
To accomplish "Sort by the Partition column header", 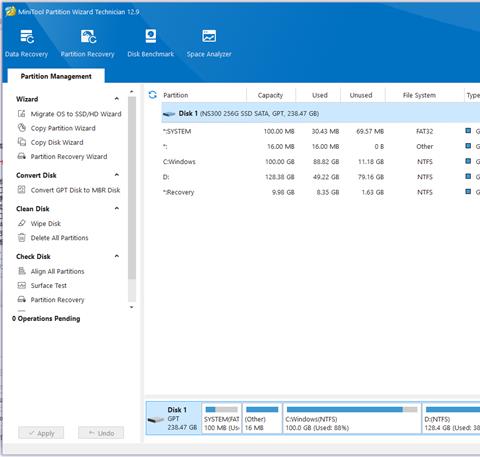I will (x=176, y=95).
